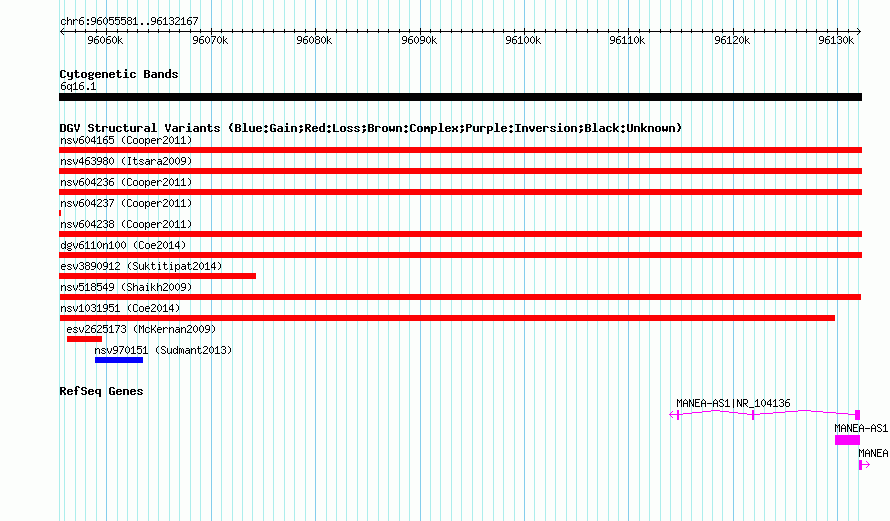Click nsv970151 (Sudmant2013) variant label
Screen dimensions: 890x521
163,350
